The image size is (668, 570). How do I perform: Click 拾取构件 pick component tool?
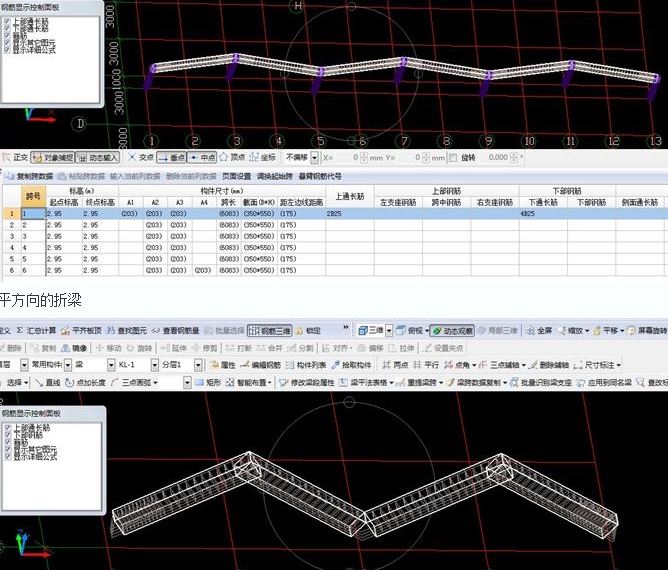(x=352, y=365)
